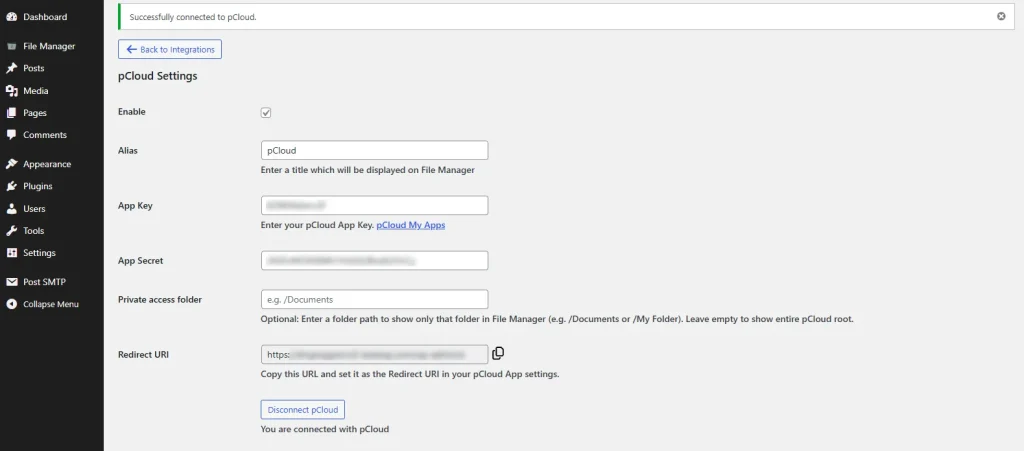
Task: Copy the Redirect URI with copy icon
Action: click(498, 353)
